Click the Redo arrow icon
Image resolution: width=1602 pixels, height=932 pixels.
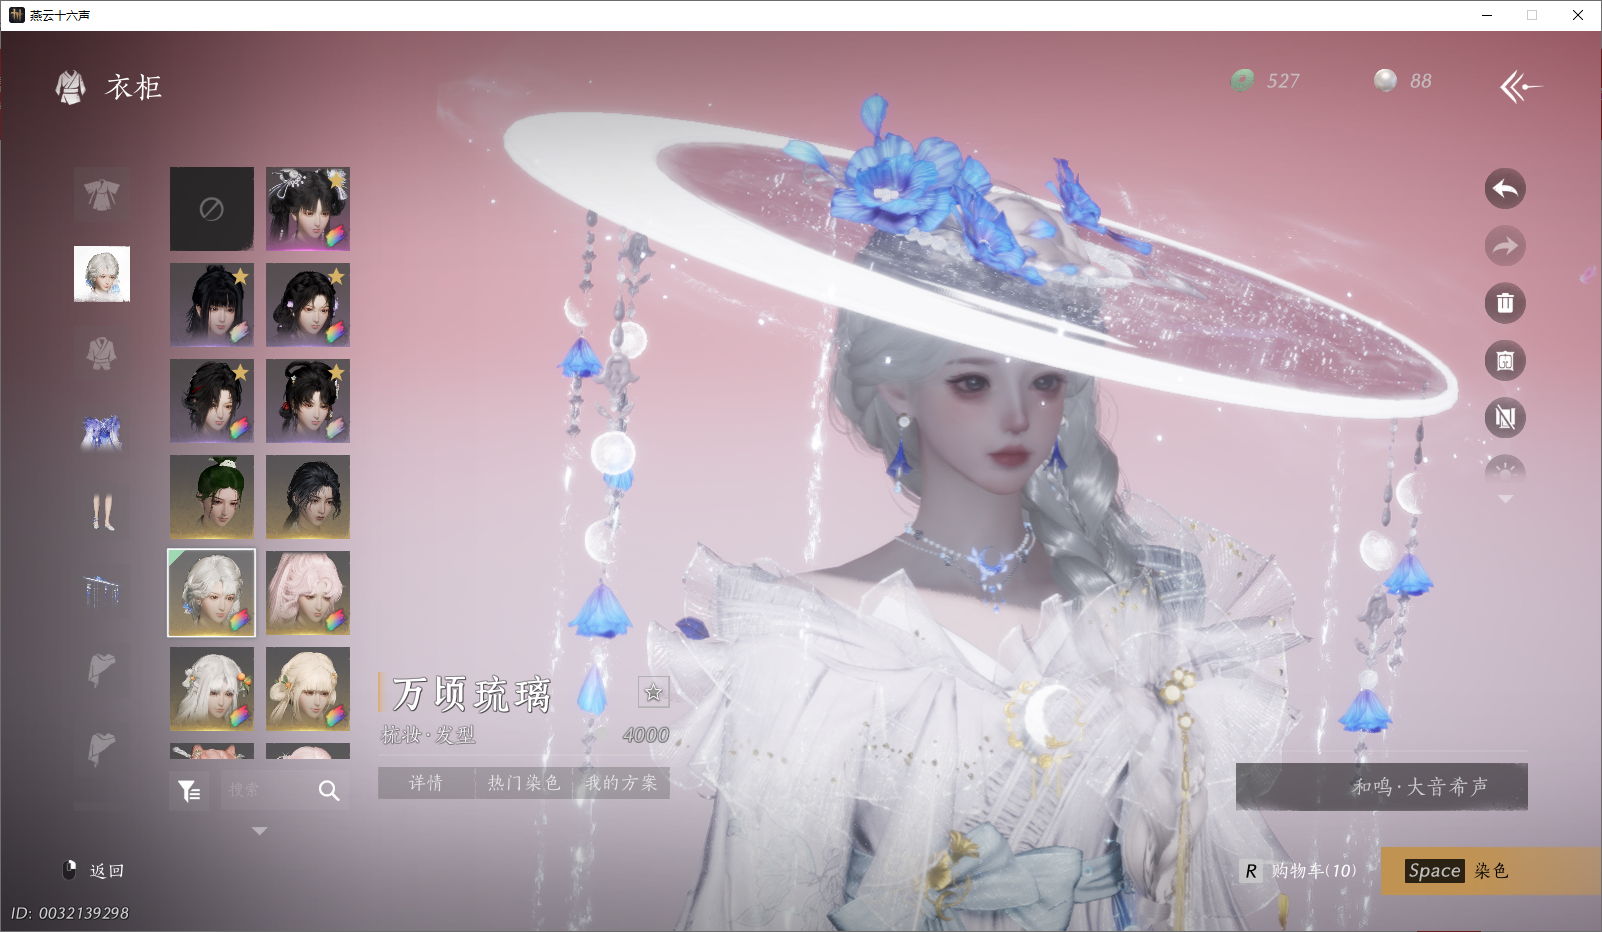[x=1506, y=246]
